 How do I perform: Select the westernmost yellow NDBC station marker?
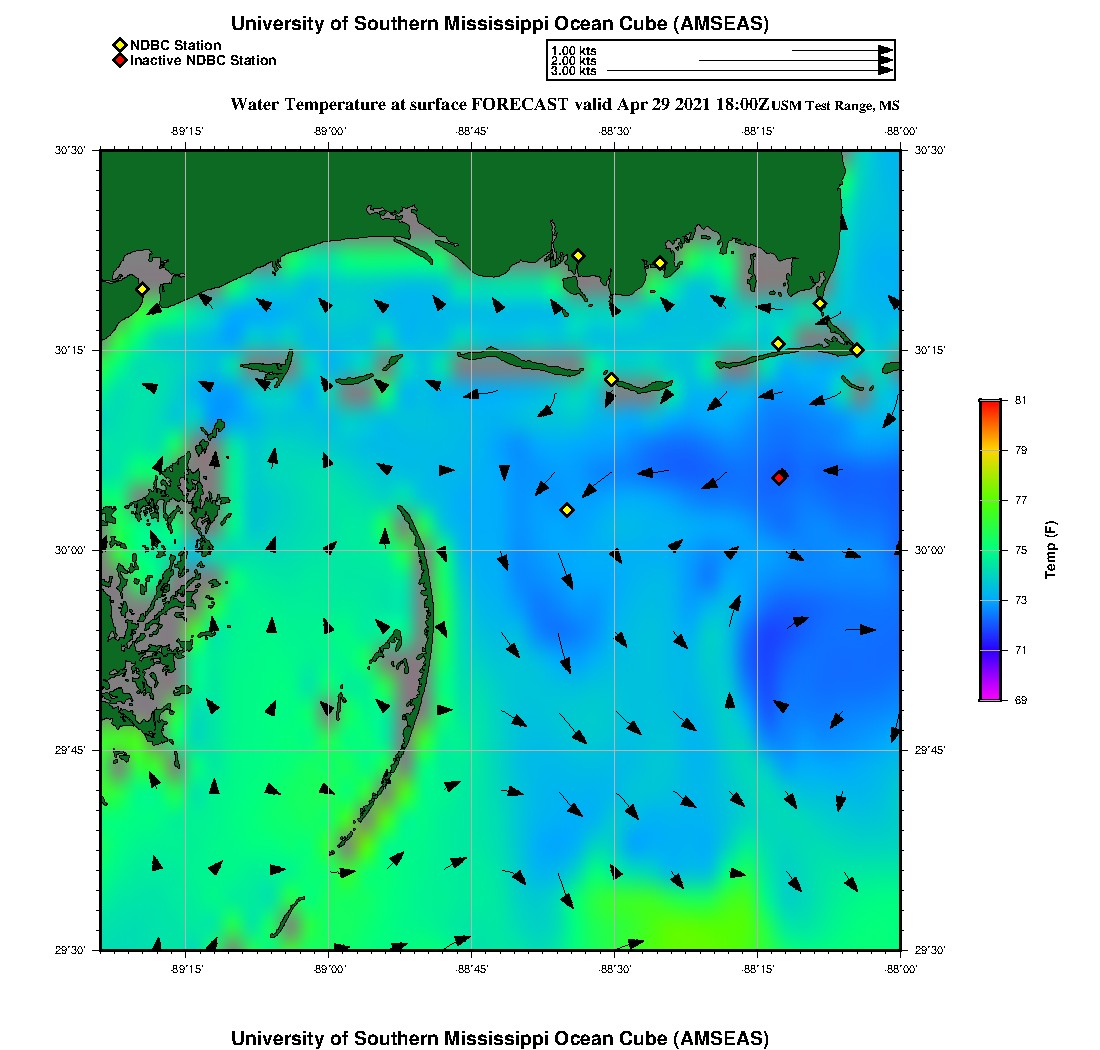[142, 289]
